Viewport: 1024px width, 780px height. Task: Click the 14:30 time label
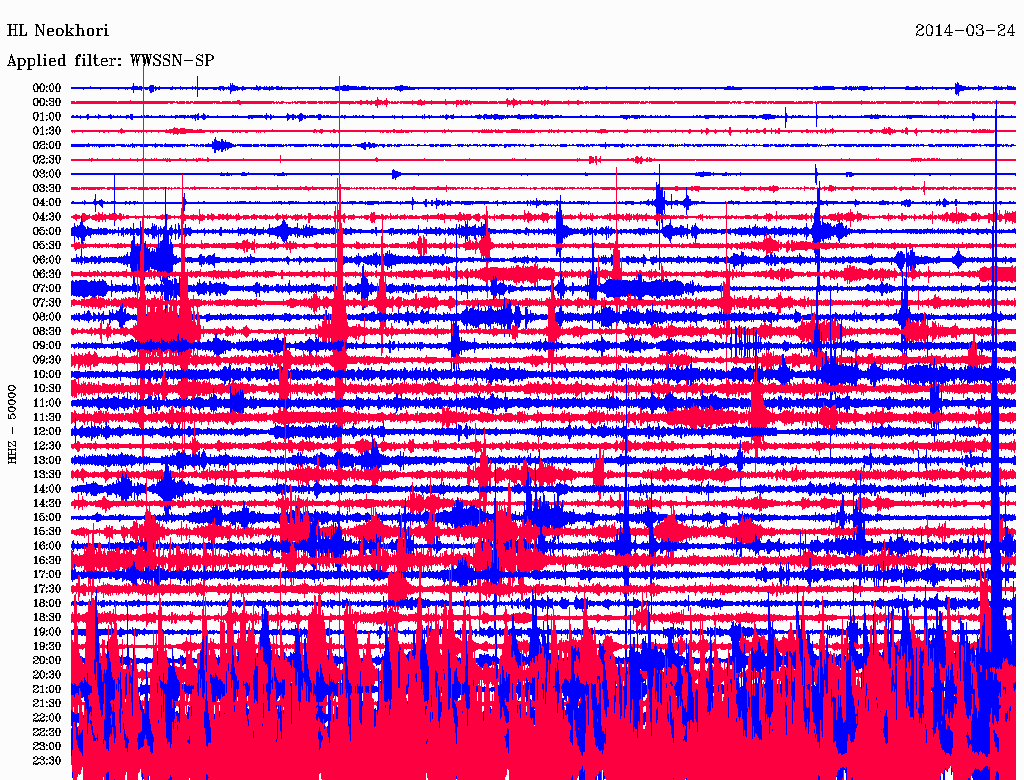(x=47, y=504)
